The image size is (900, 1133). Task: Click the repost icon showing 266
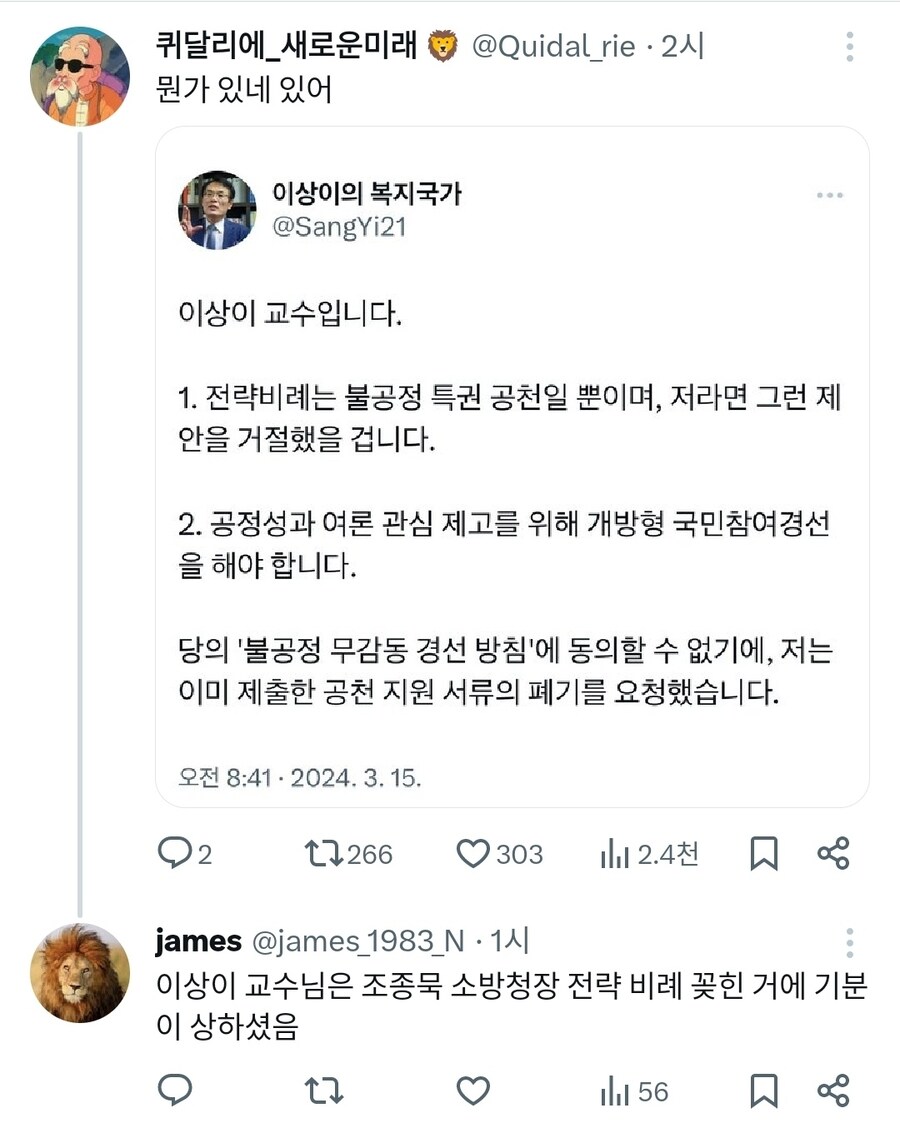(326, 854)
